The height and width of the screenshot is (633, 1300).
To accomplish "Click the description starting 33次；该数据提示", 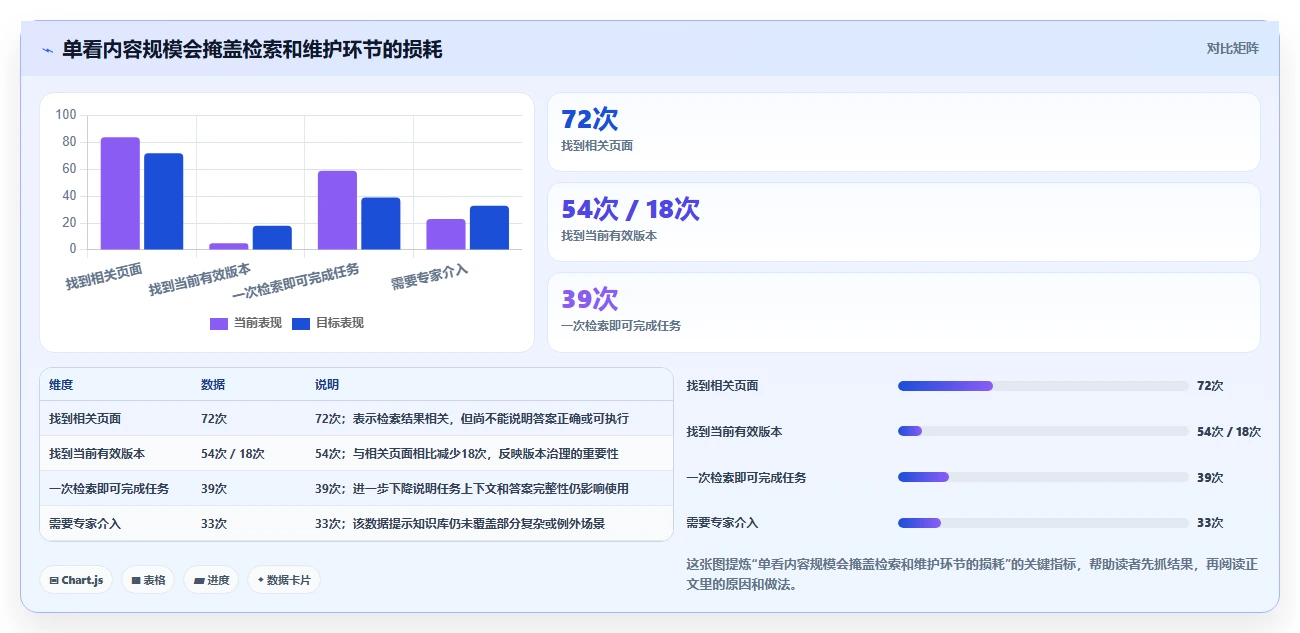I will (460, 524).
